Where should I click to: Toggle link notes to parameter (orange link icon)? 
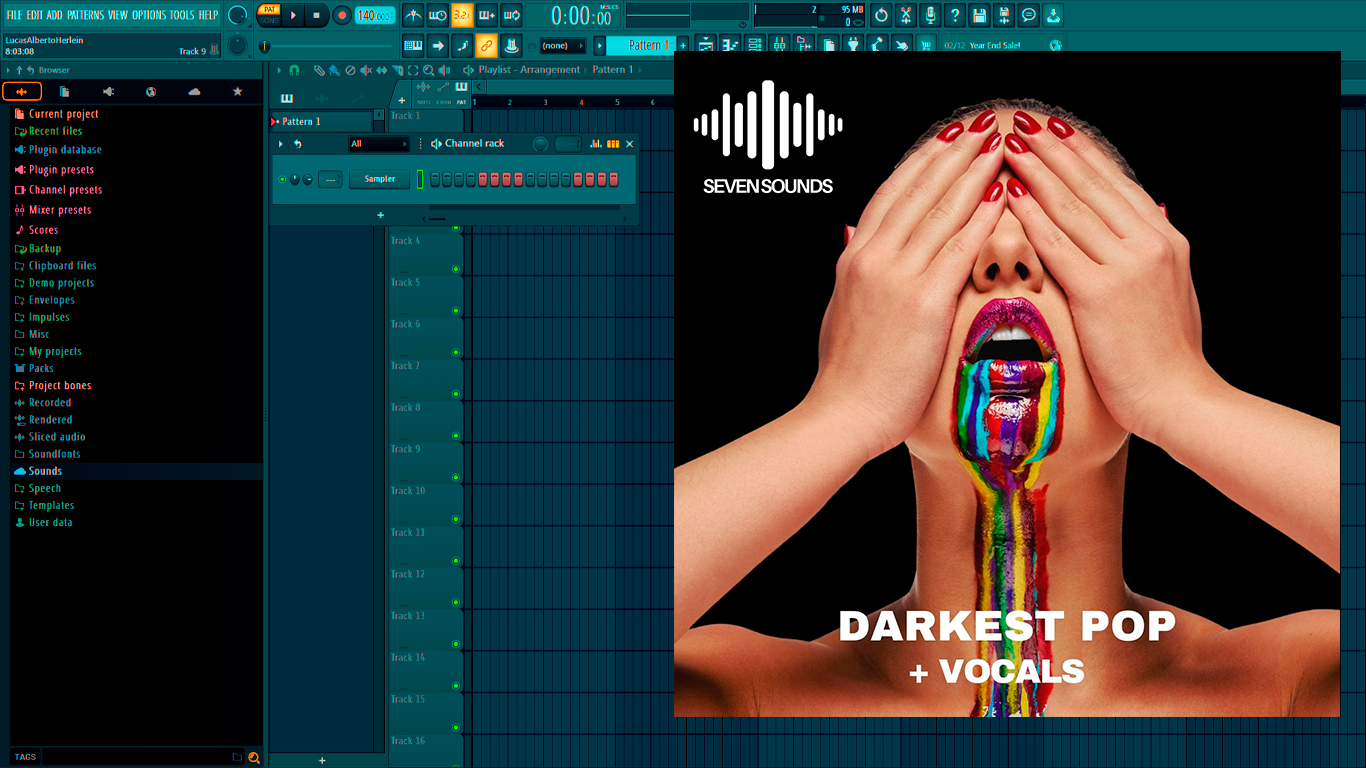pyautogui.click(x=487, y=45)
